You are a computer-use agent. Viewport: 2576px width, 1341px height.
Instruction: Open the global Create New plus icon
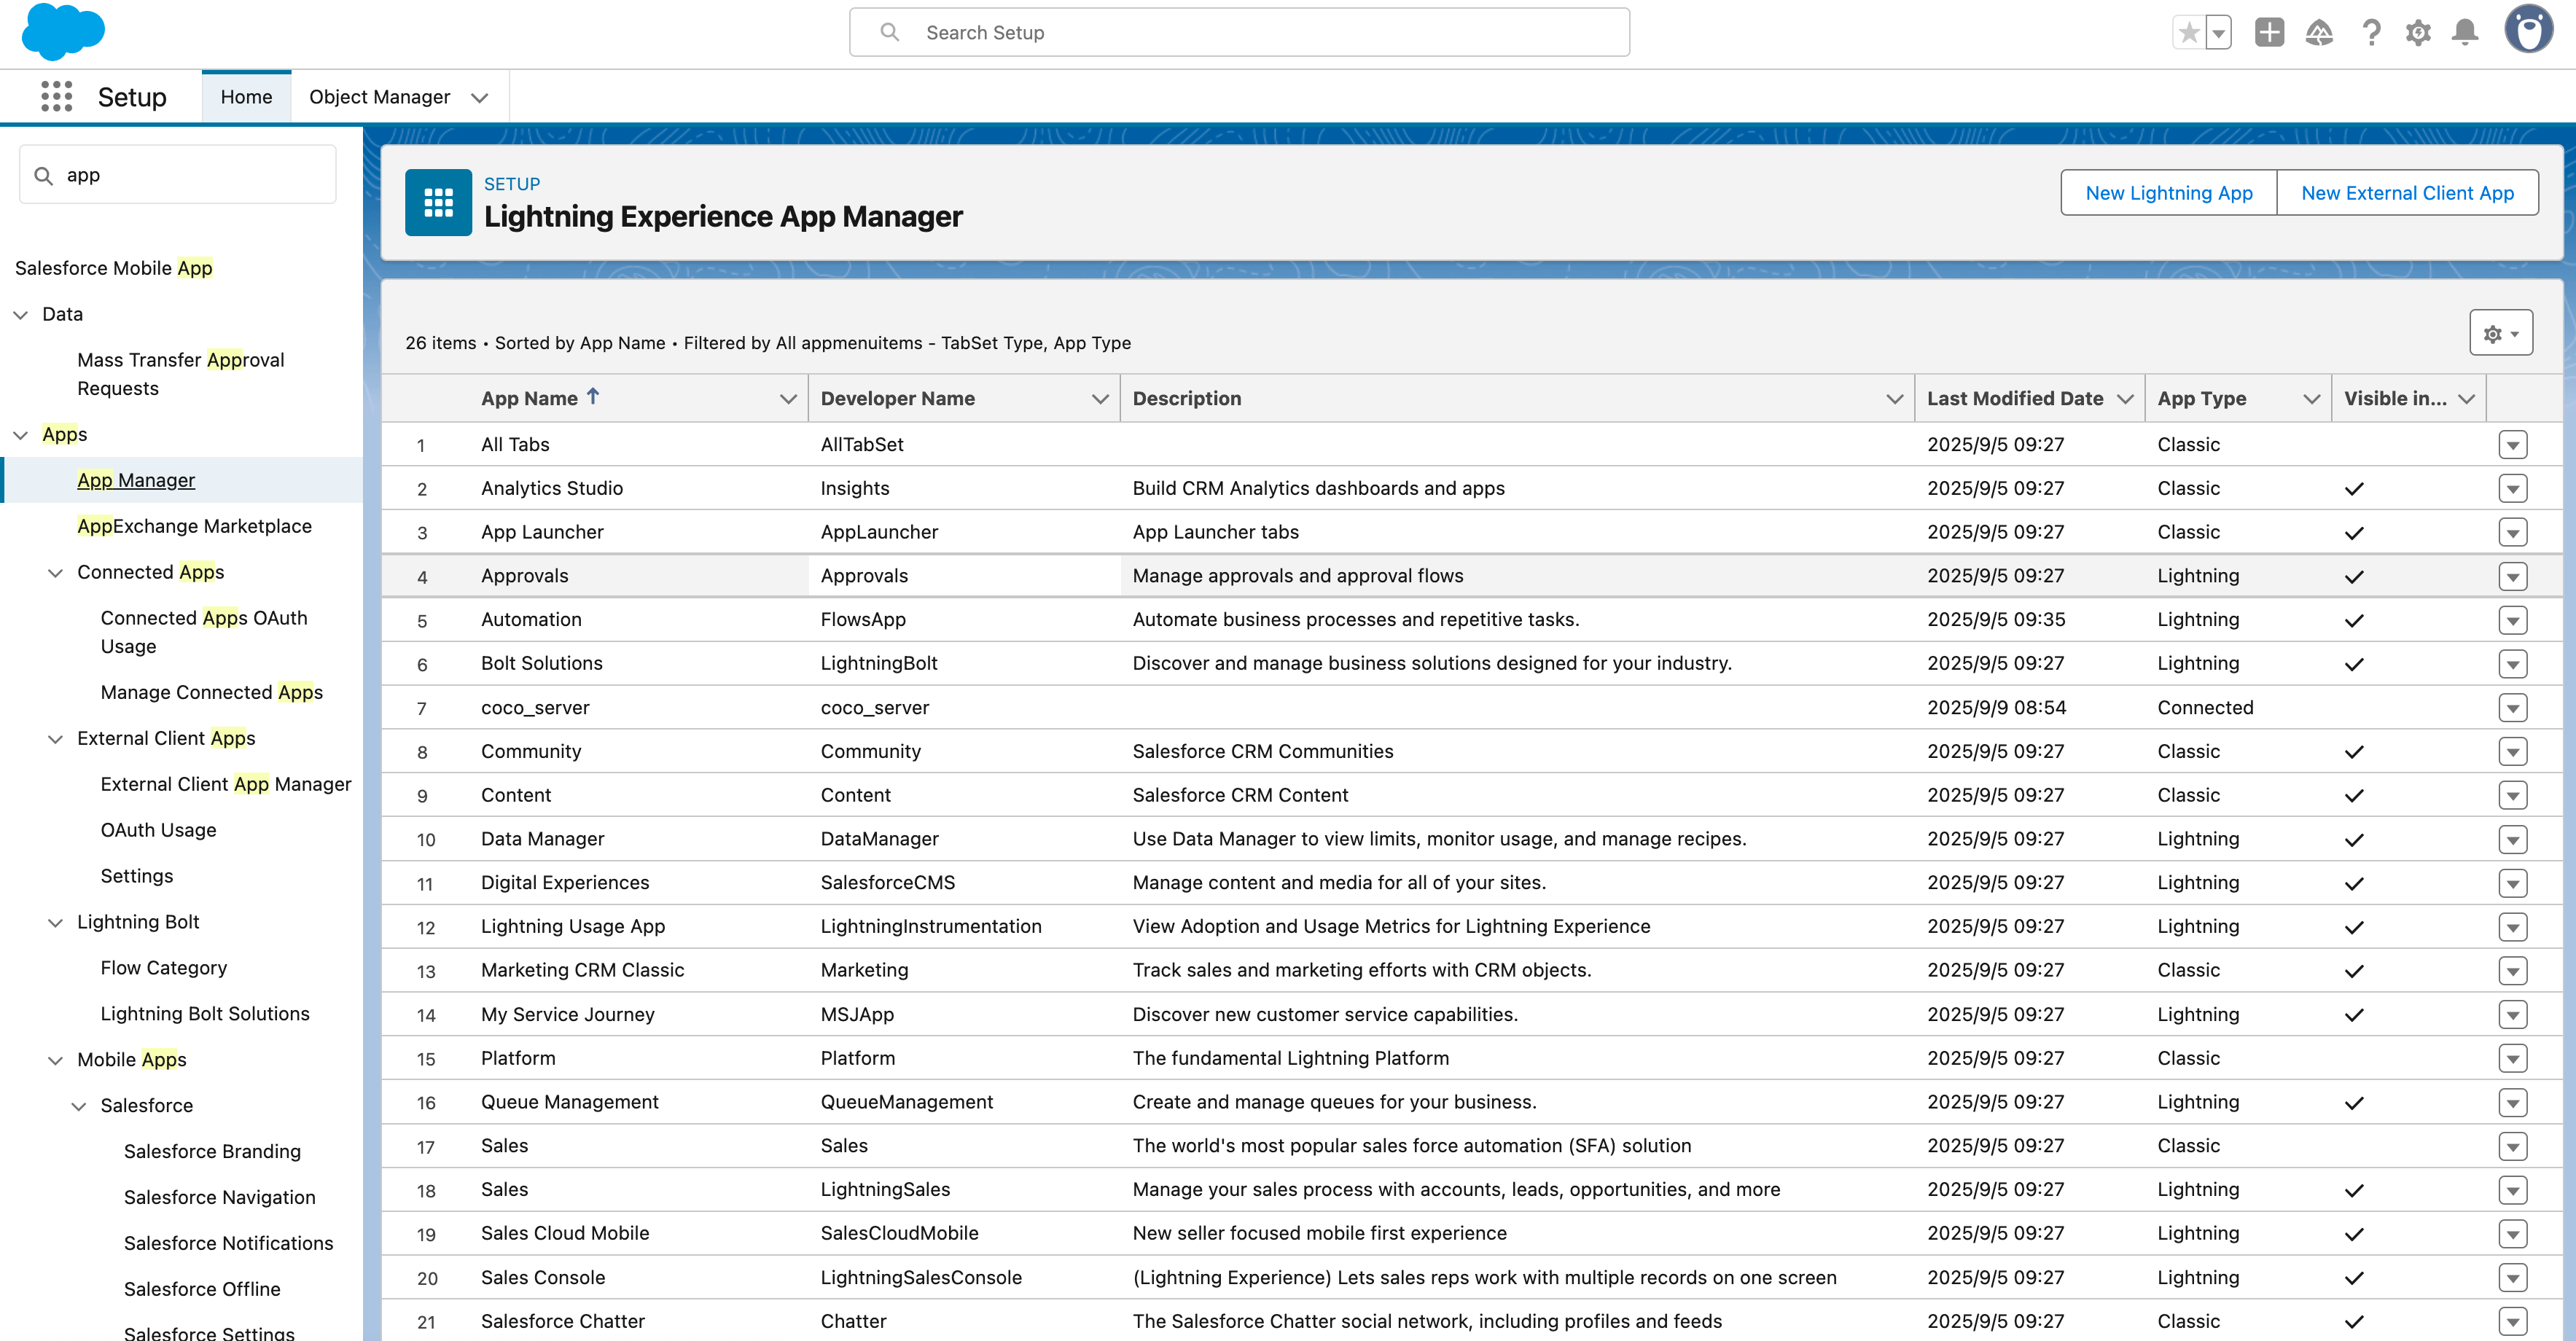2269,32
